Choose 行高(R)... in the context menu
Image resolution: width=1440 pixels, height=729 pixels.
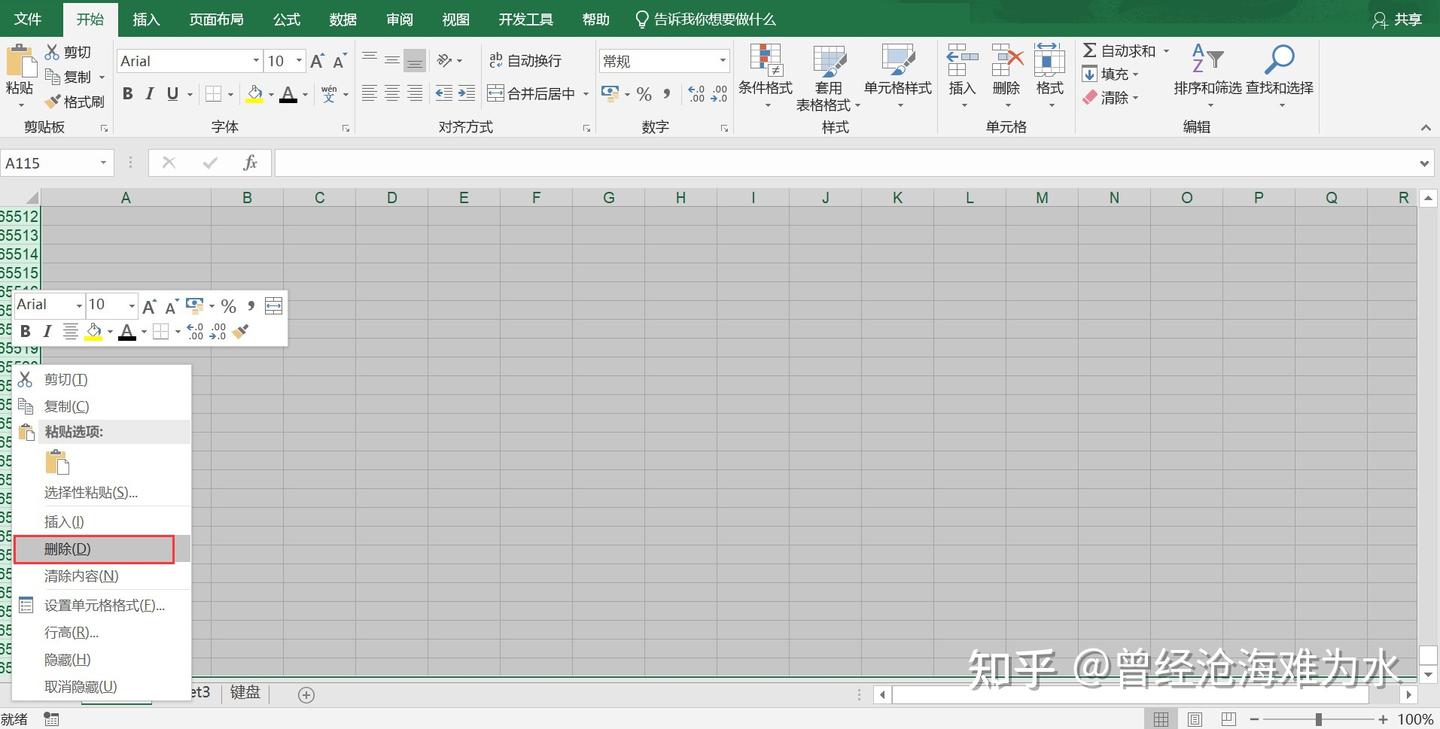pos(101,633)
